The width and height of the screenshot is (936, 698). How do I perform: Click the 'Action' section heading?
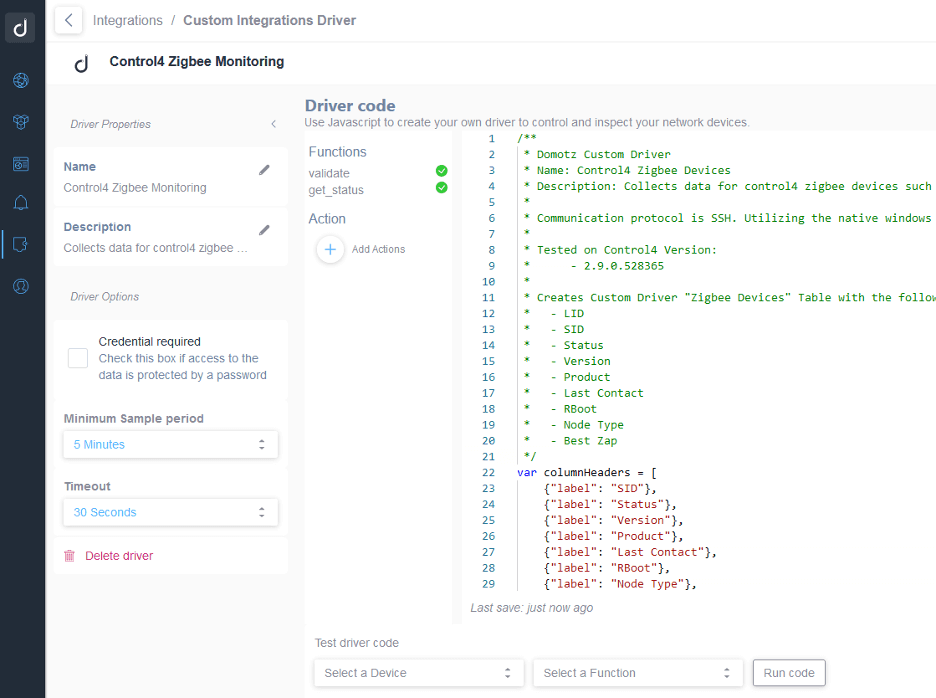pos(327,219)
